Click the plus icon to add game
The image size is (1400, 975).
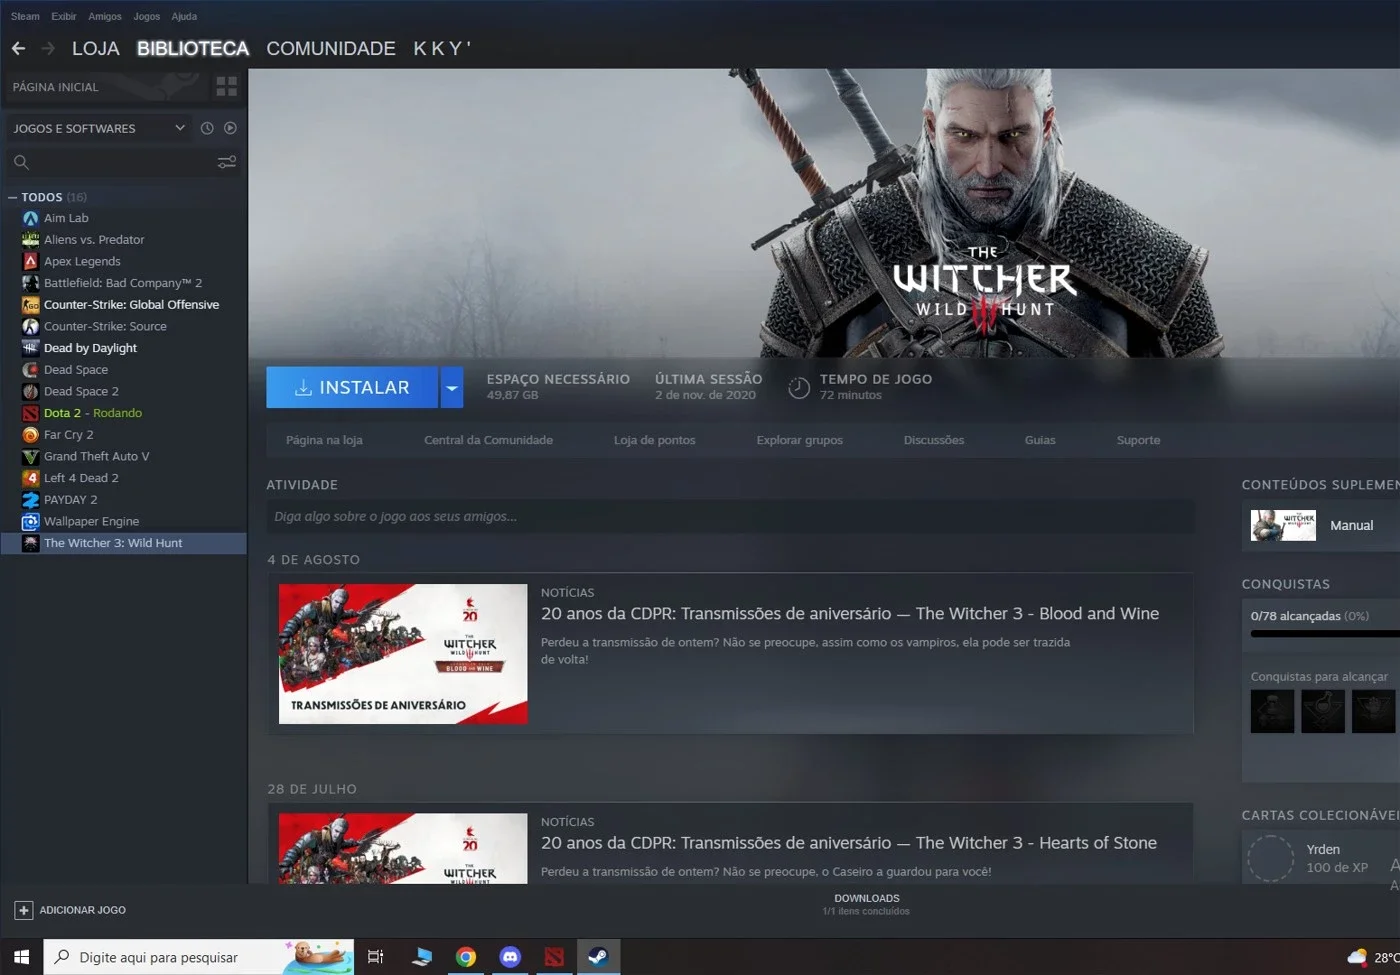tap(23, 910)
